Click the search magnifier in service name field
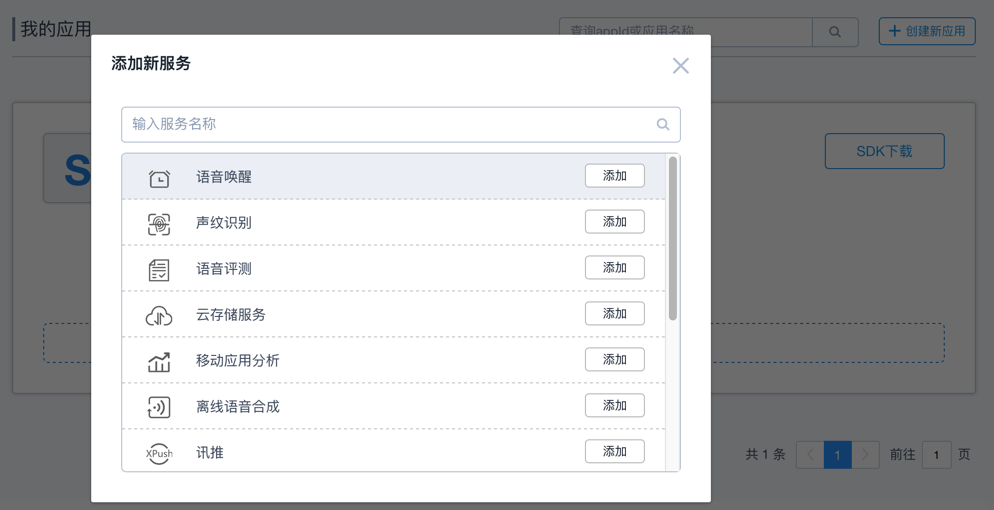The width and height of the screenshot is (994, 510). 663,125
